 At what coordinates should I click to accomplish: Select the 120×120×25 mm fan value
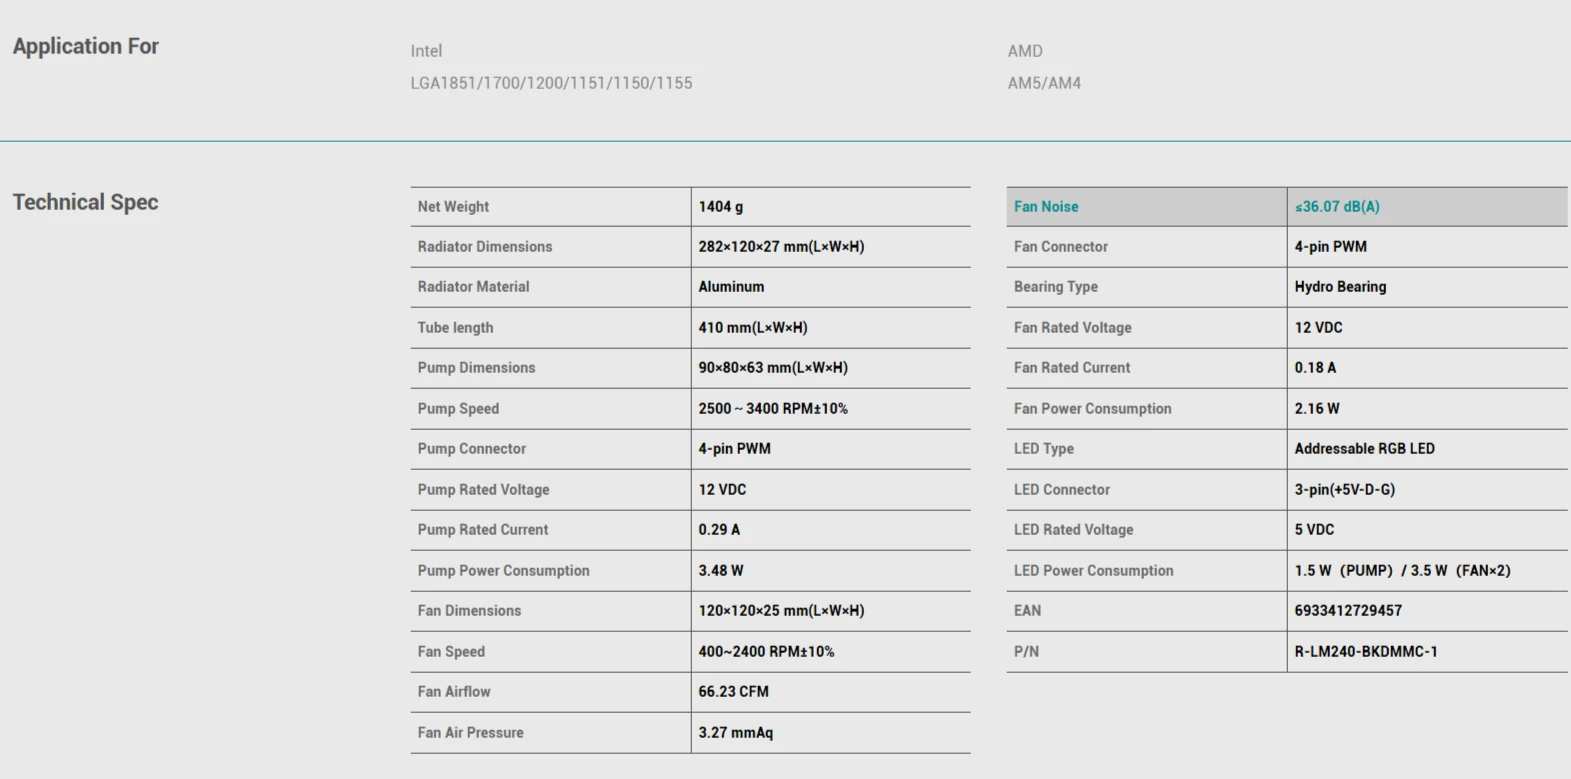781,611
